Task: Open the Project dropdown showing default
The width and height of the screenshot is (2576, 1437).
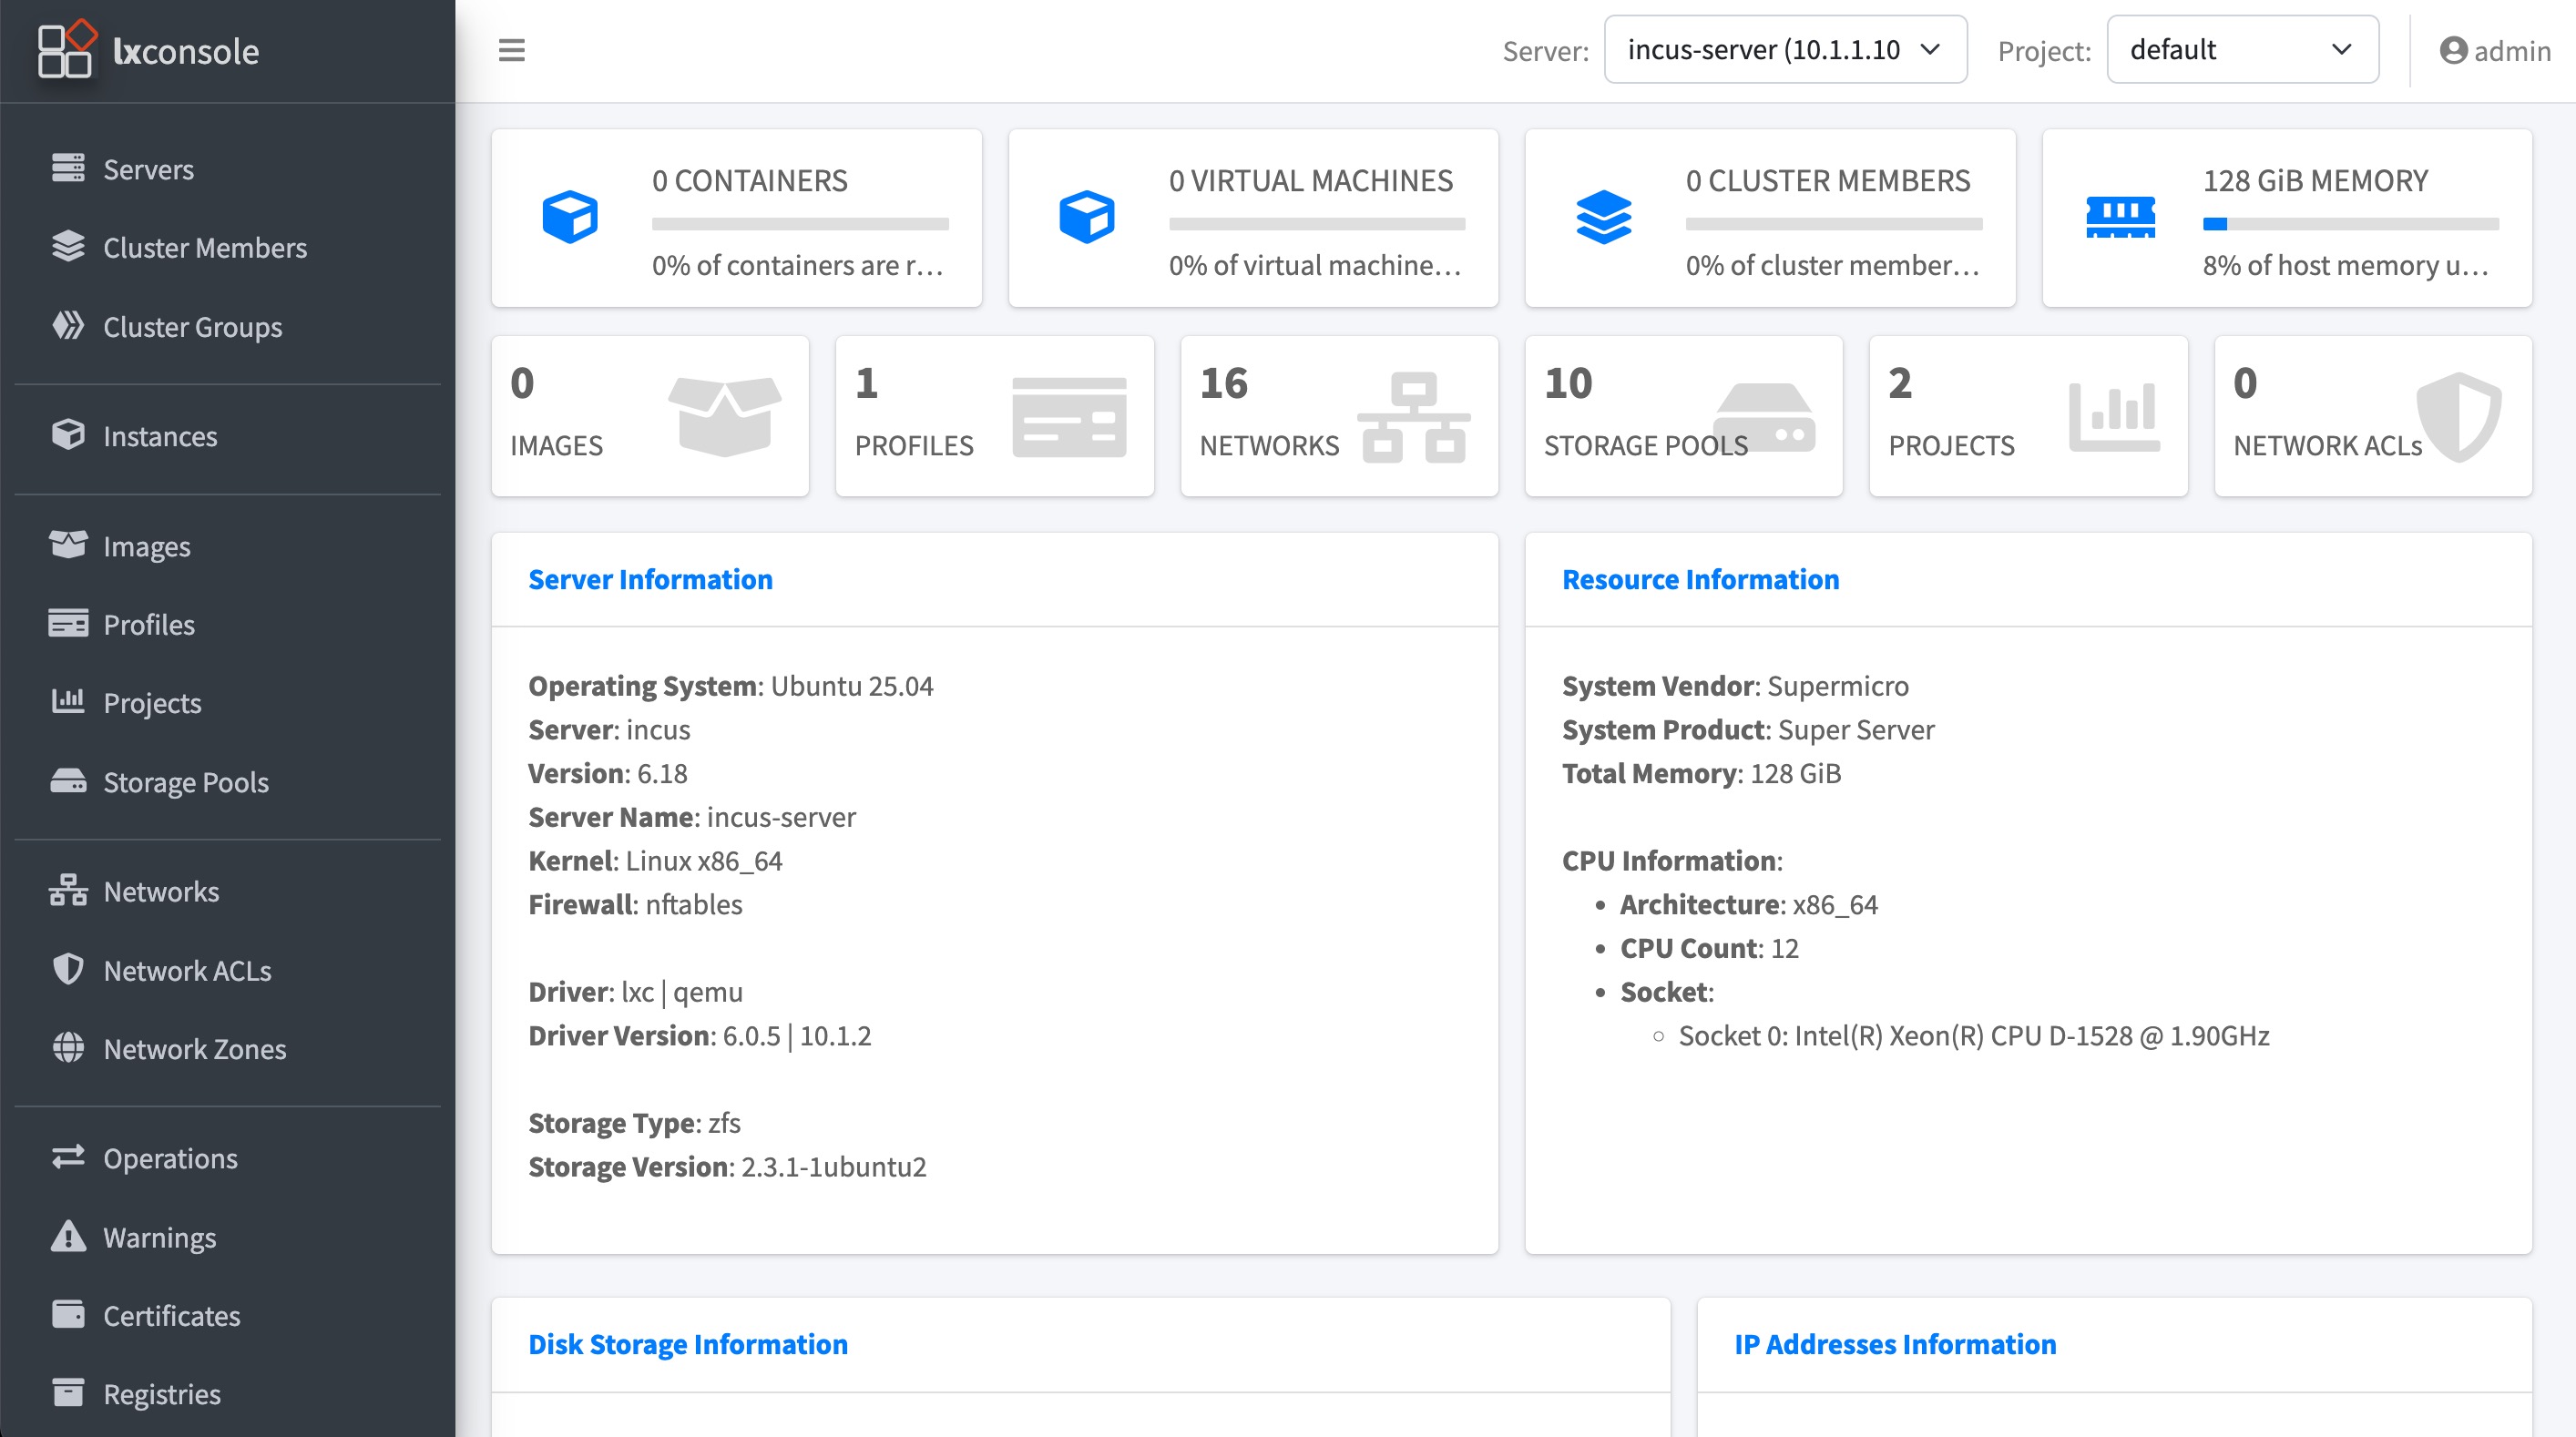Action: pyautogui.click(x=2241, y=50)
